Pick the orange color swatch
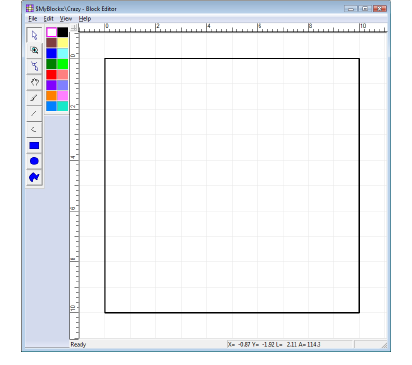412x365 pixels. (x=51, y=96)
